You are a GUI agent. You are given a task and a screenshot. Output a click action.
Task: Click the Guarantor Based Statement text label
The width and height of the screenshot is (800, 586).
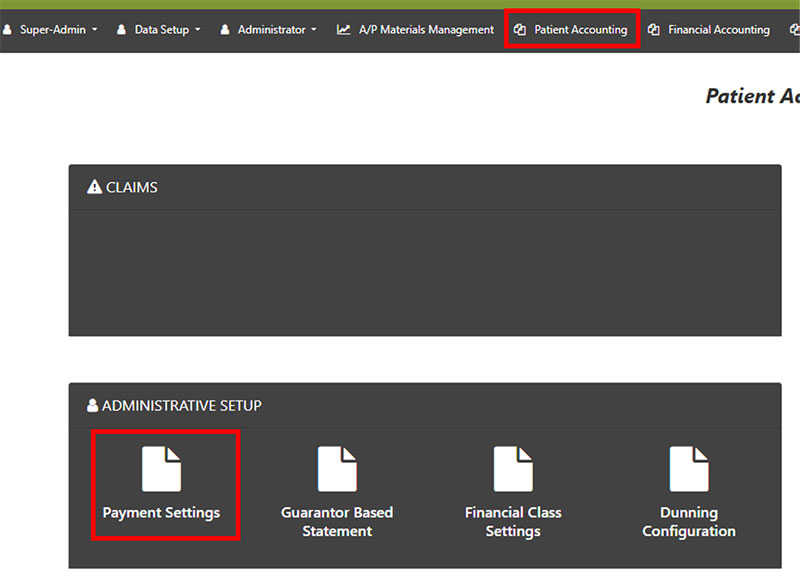(x=337, y=521)
